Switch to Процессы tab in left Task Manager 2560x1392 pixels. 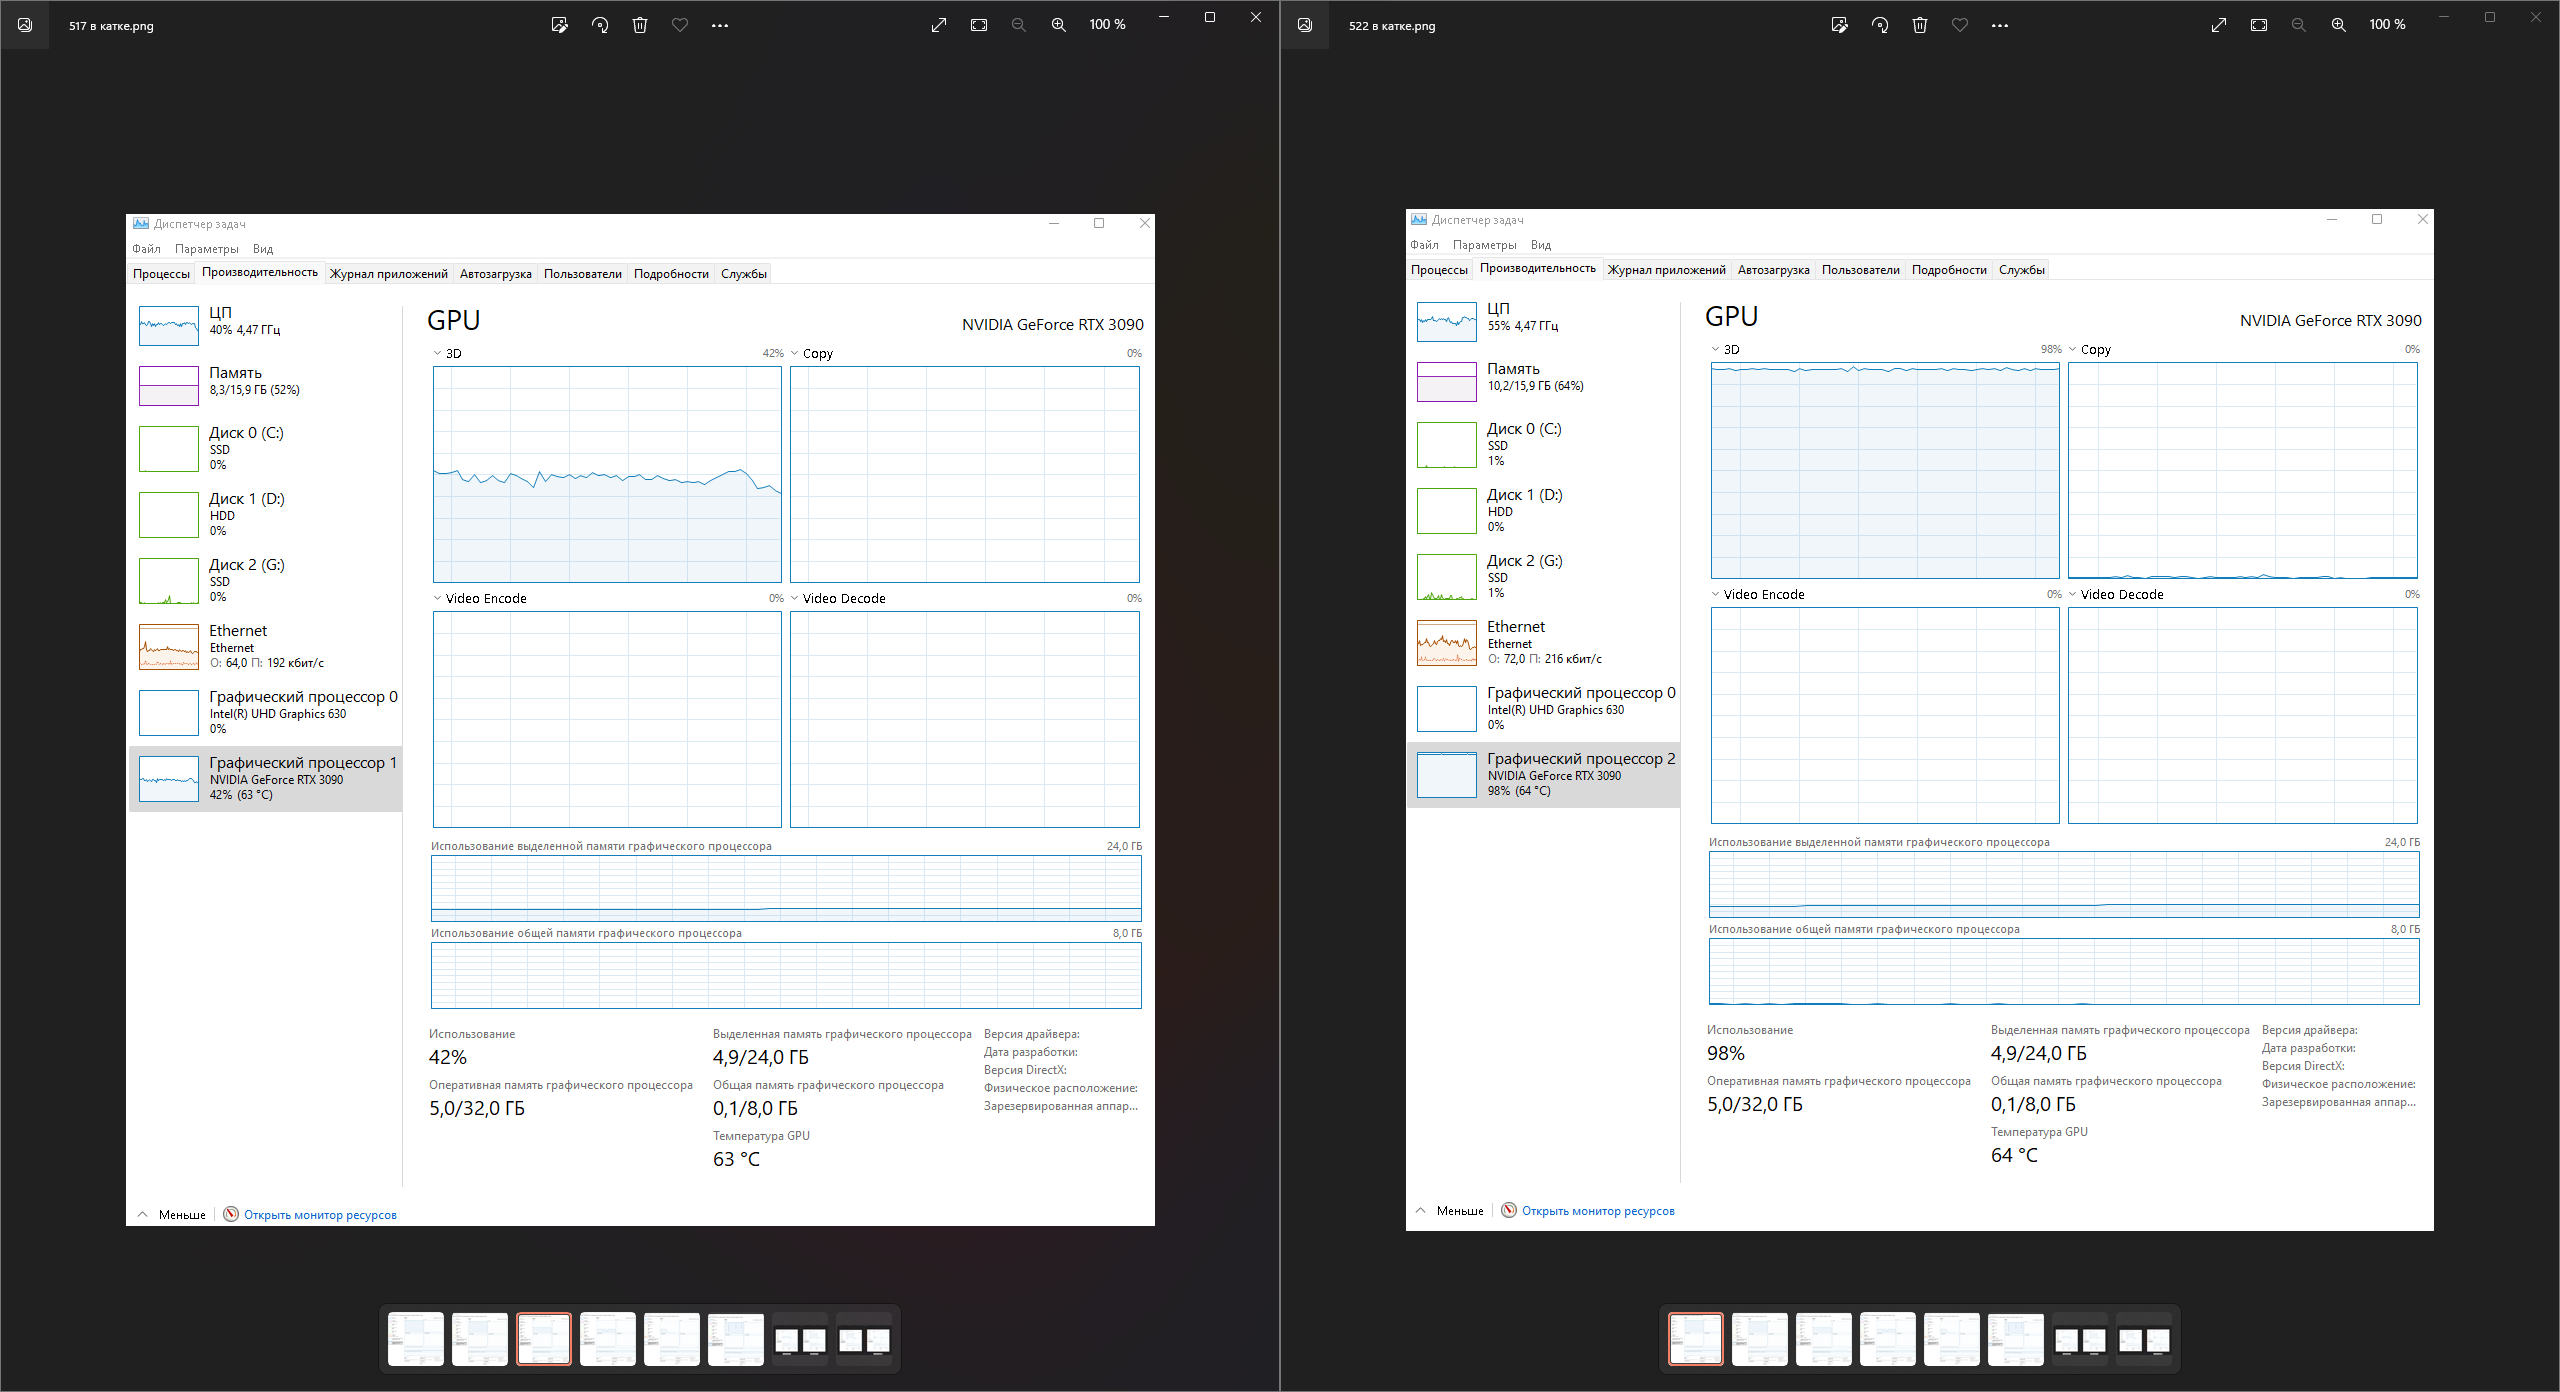[161, 273]
